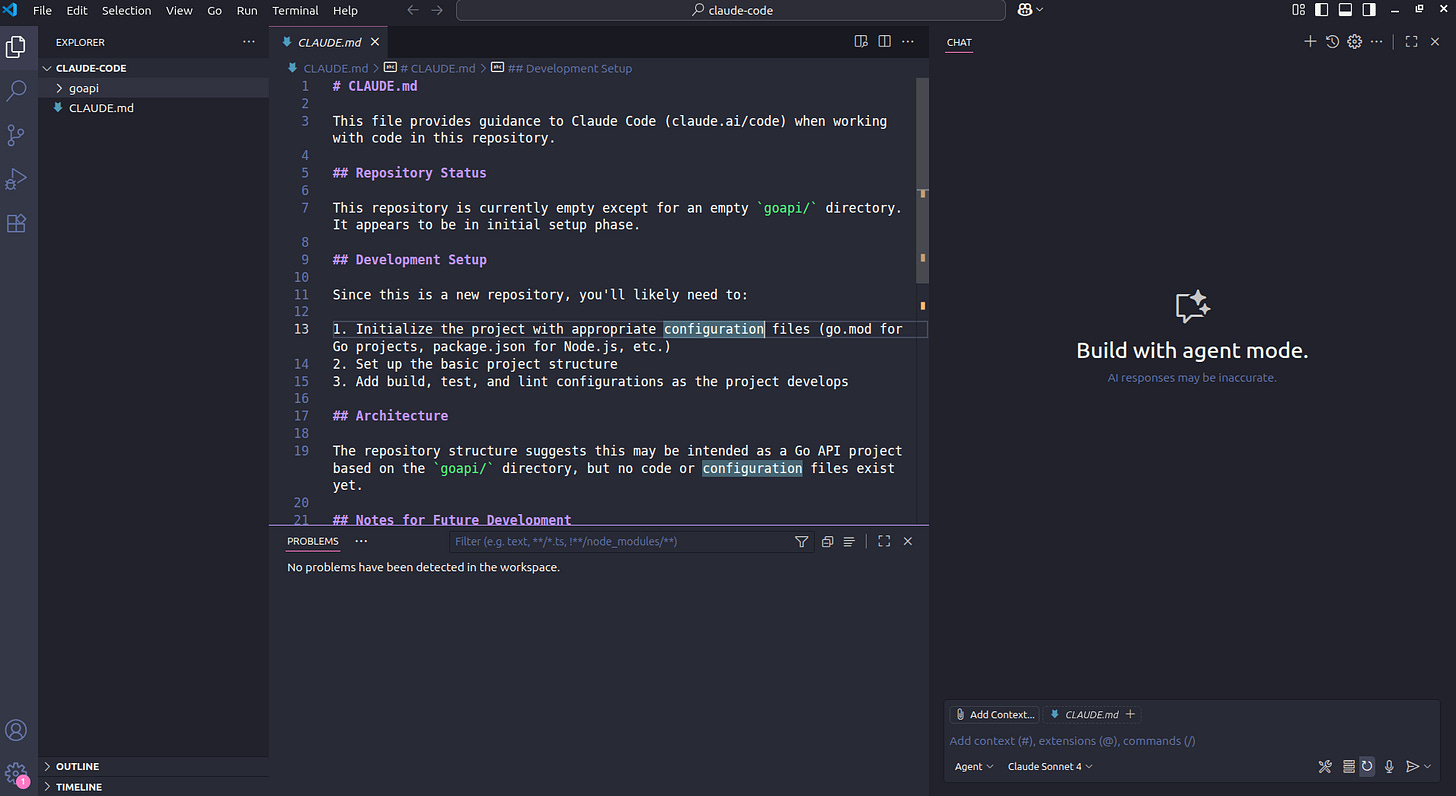The width and height of the screenshot is (1456, 796).
Task: Open chat panel More Actions ellipsis
Action: coord(1378,42)
